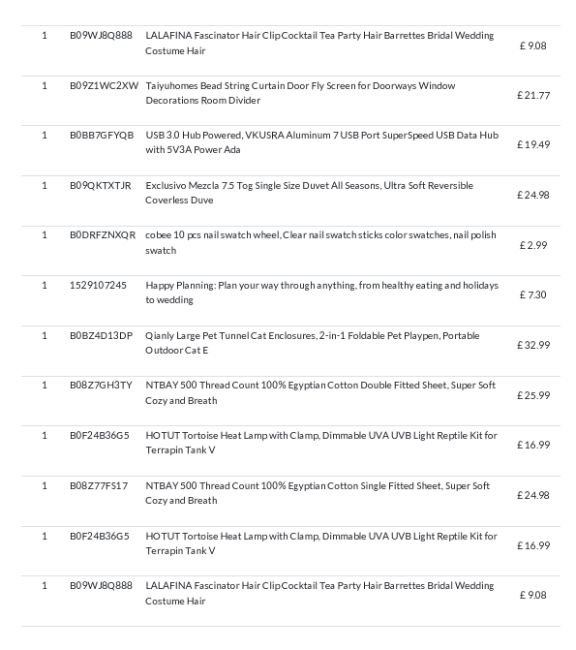Screen dimensions: 576x650
Task: Click the £25.99 price
Action: coord(533,395)
